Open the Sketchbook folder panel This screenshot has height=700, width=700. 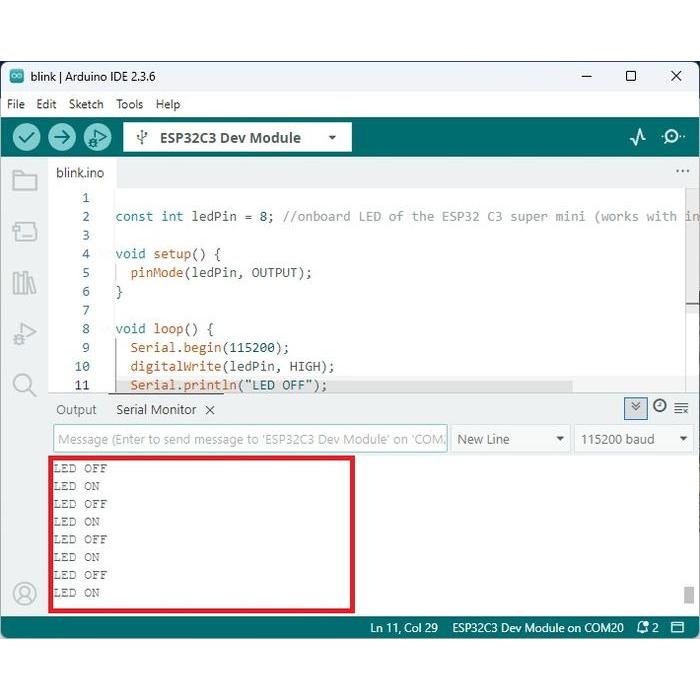point(25,181)
